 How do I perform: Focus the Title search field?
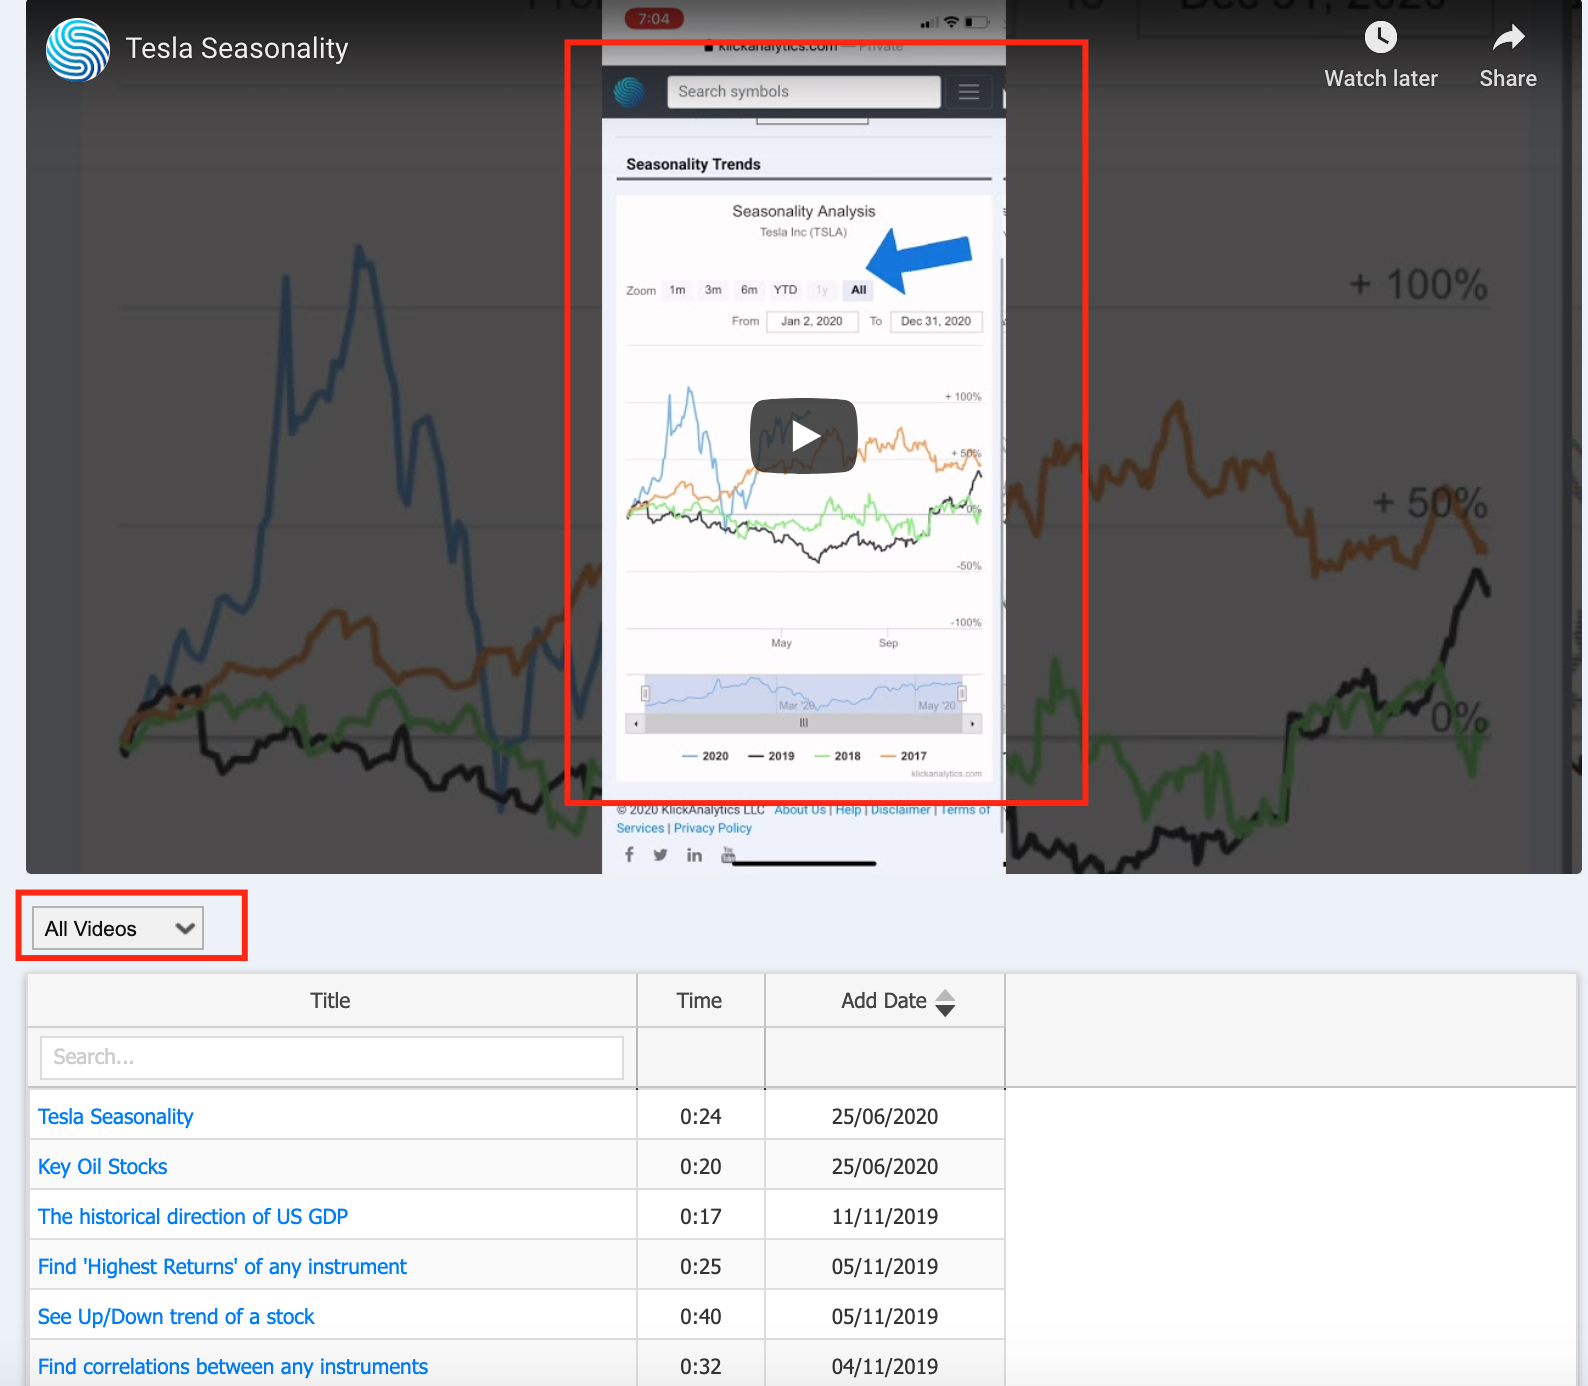click(x=332, y=1057)
